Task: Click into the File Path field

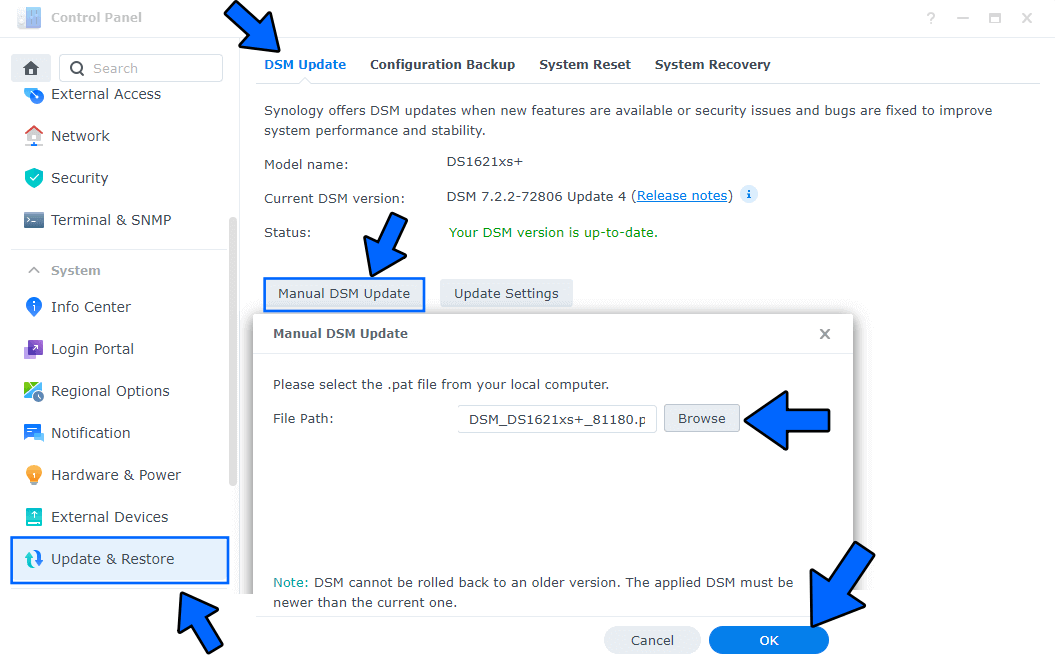Action: 557,419
